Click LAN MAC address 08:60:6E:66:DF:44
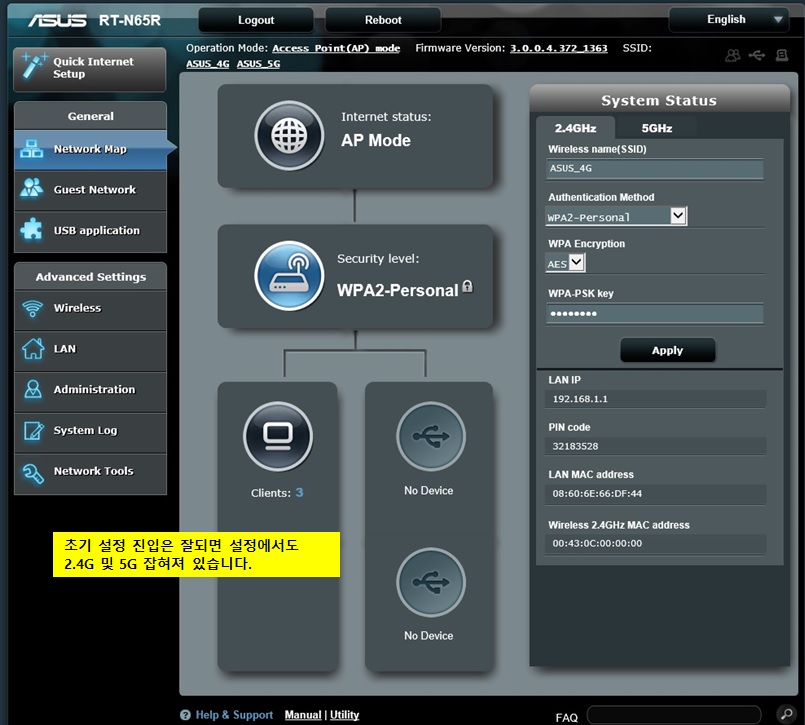 (x=597, y=493)
